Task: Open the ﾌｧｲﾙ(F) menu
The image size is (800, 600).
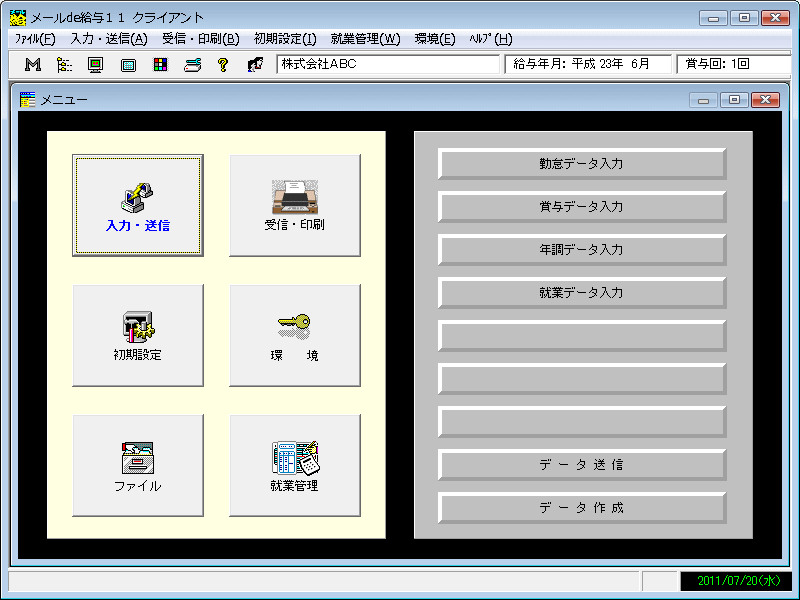Action: [x=35, y=39]
